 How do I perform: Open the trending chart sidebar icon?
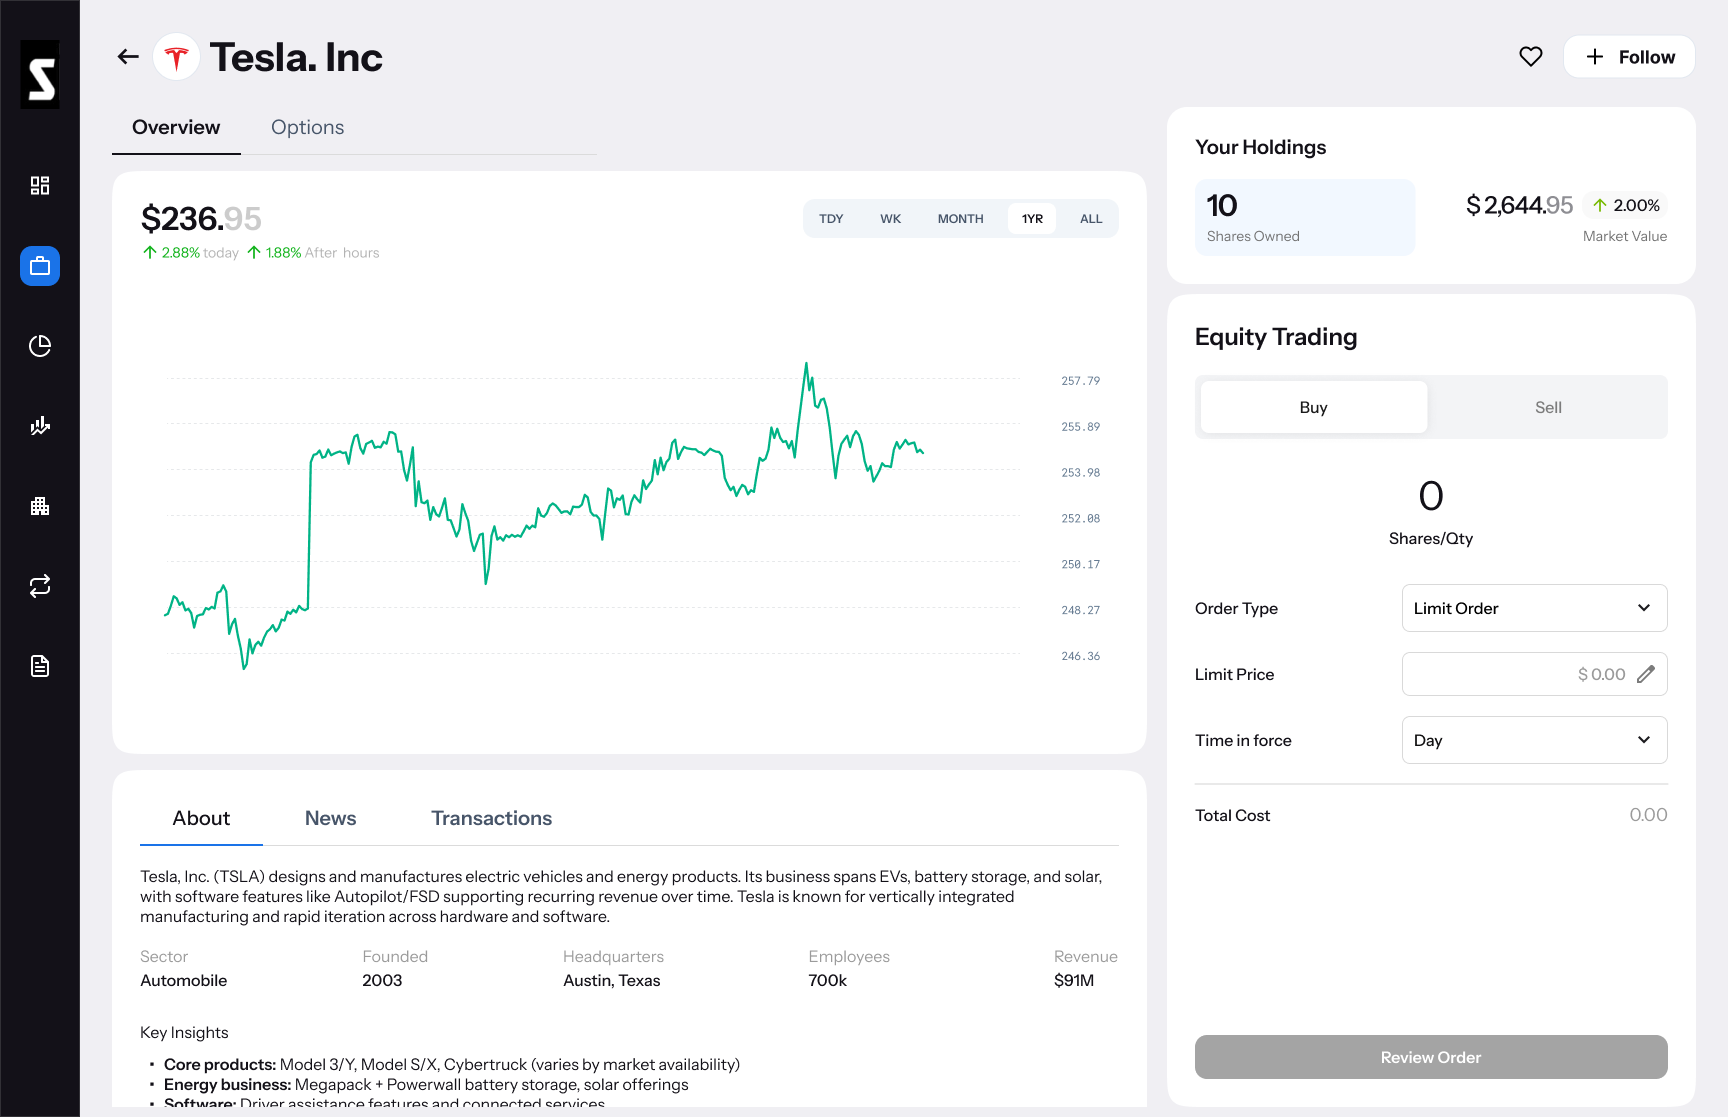click(40, 426)
